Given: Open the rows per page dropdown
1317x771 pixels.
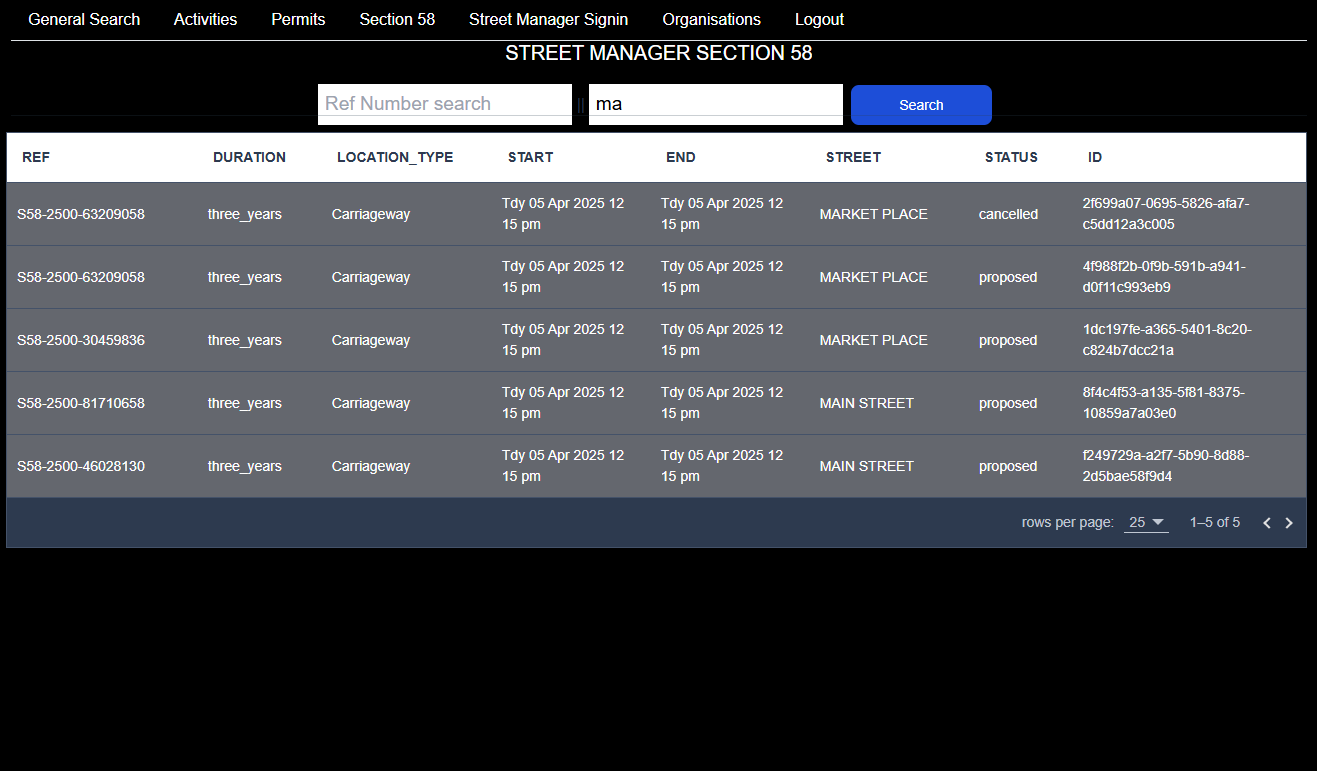Looking at the screenshot, I should [1146, 522].
